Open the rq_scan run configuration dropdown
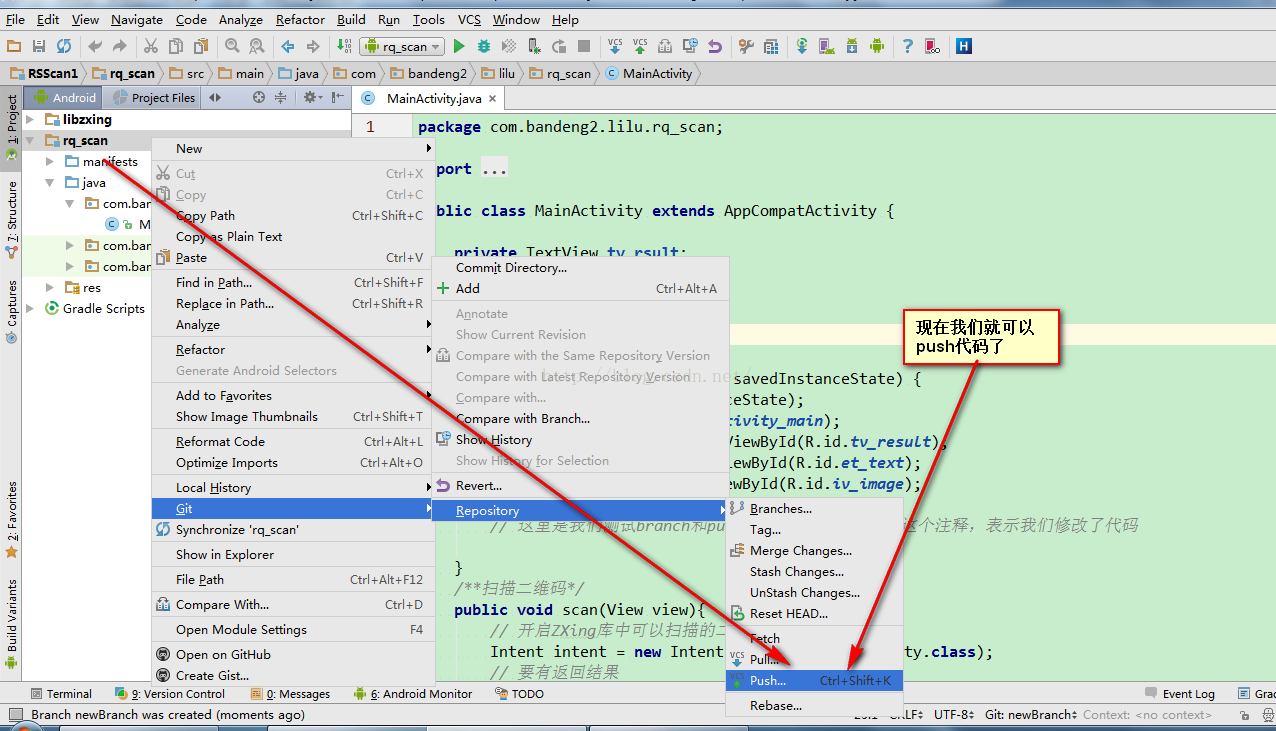 pyautogui.click(x=401, y=46)
